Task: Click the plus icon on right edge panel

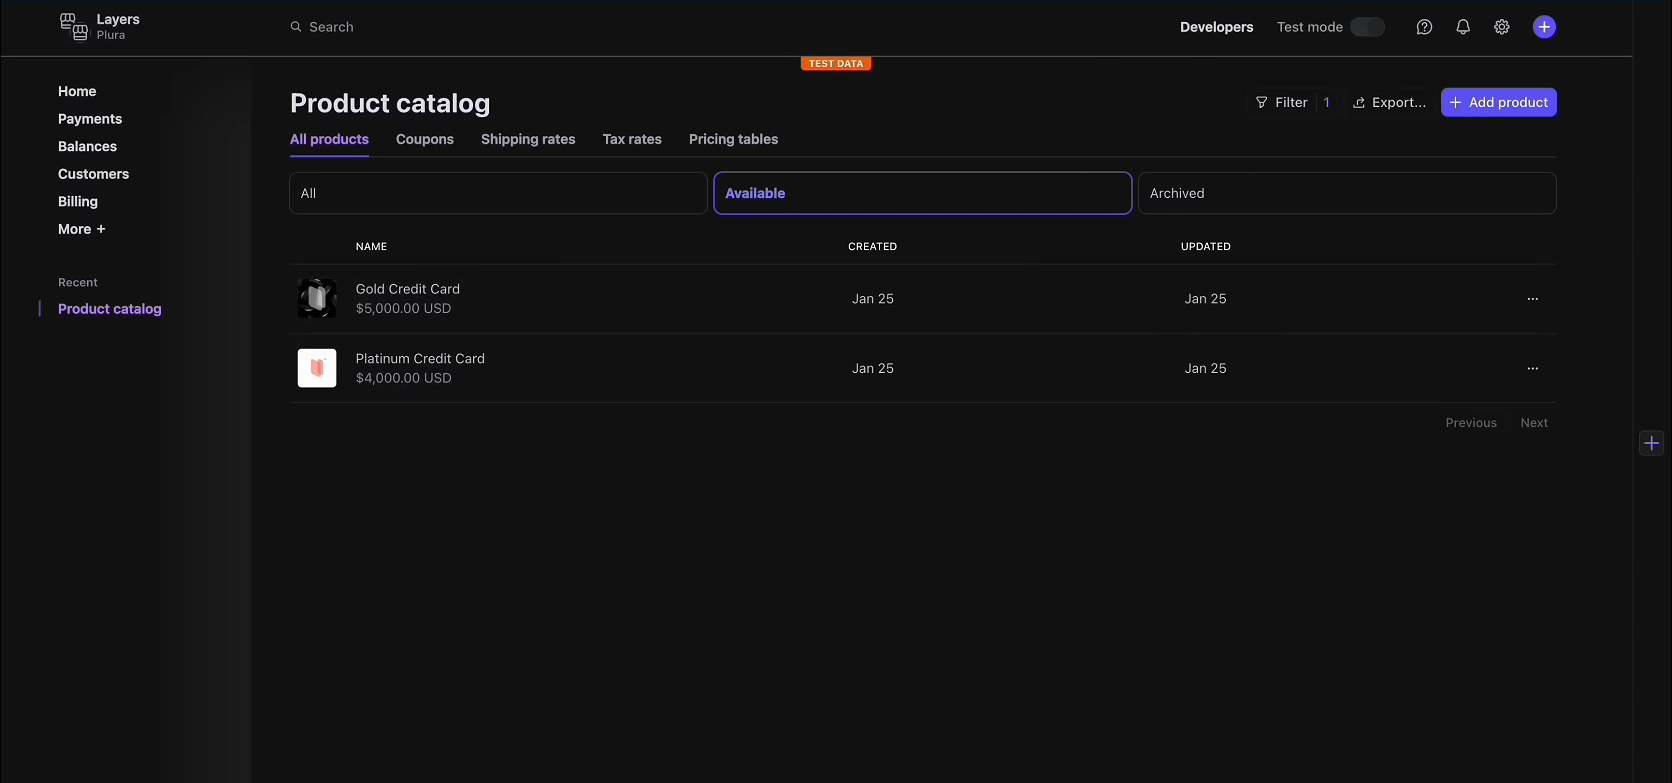Action: [1652, 443]
